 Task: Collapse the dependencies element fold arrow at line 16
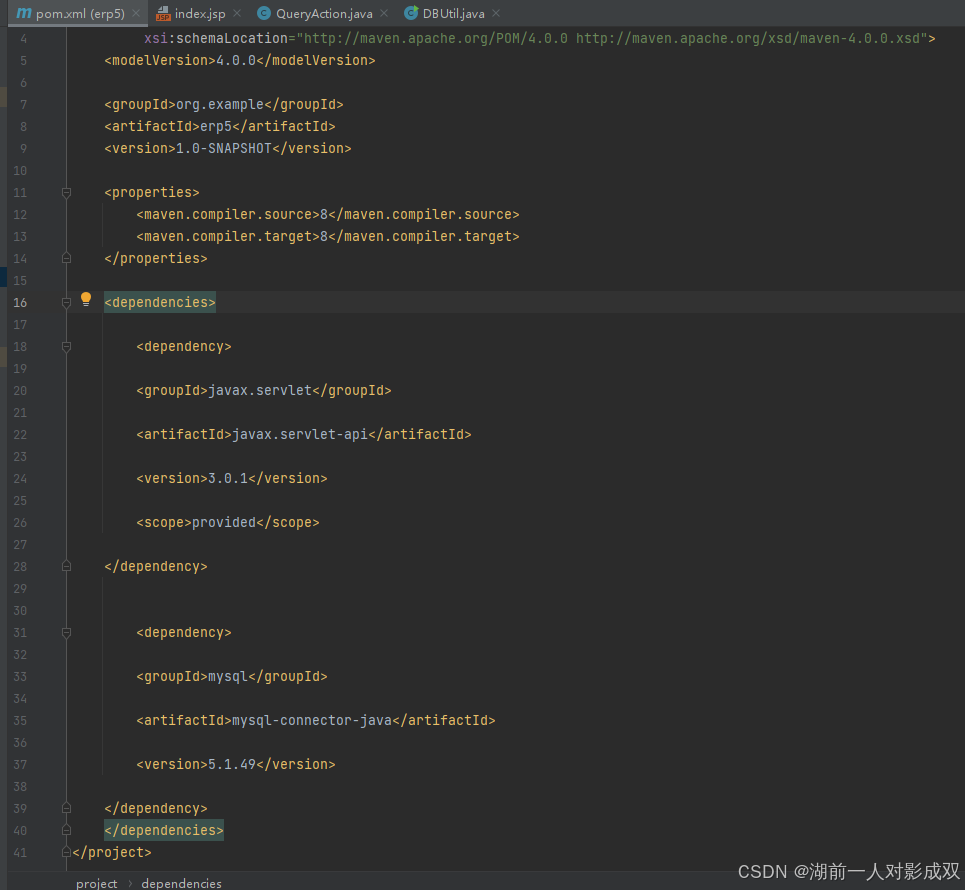[66, 302]
